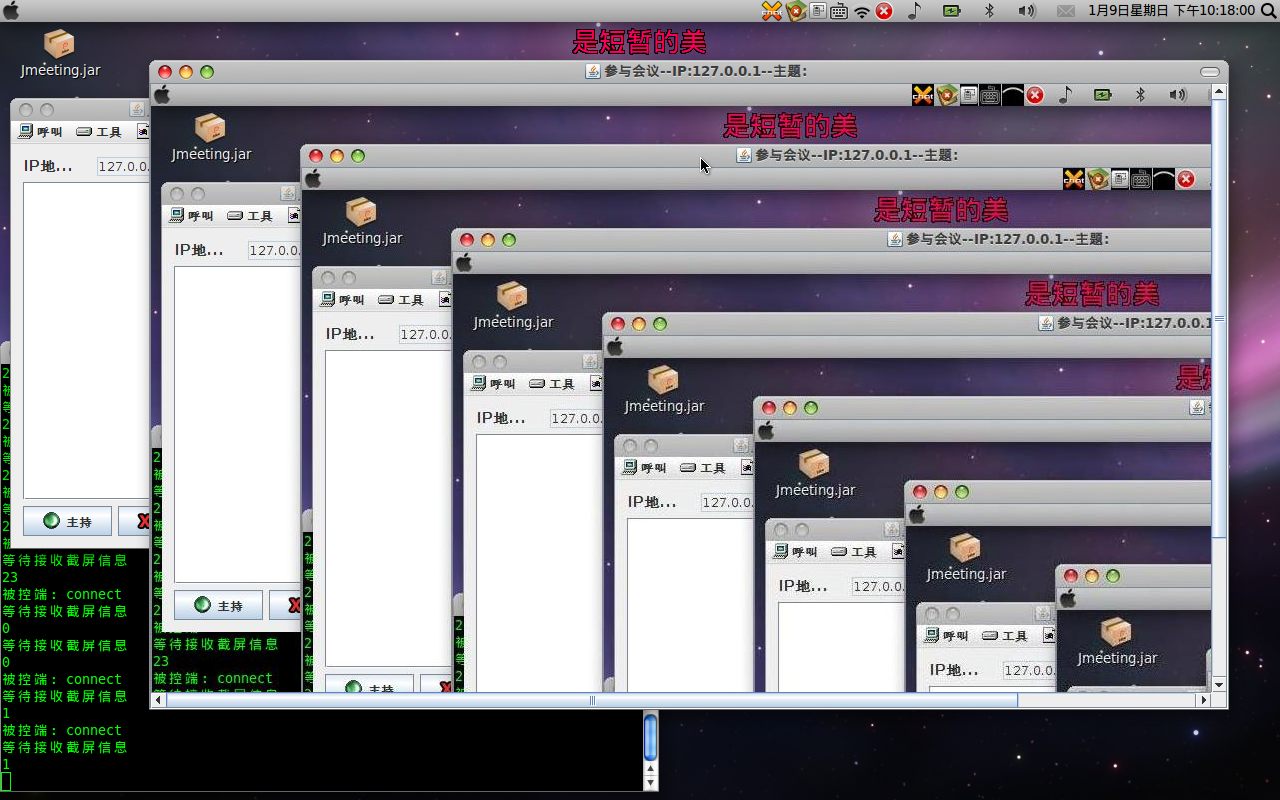1280x800 pixels.
Task: Open the keyboard input icon in the top menu bar
Action: pyautogui.click(x=839, y=11)
